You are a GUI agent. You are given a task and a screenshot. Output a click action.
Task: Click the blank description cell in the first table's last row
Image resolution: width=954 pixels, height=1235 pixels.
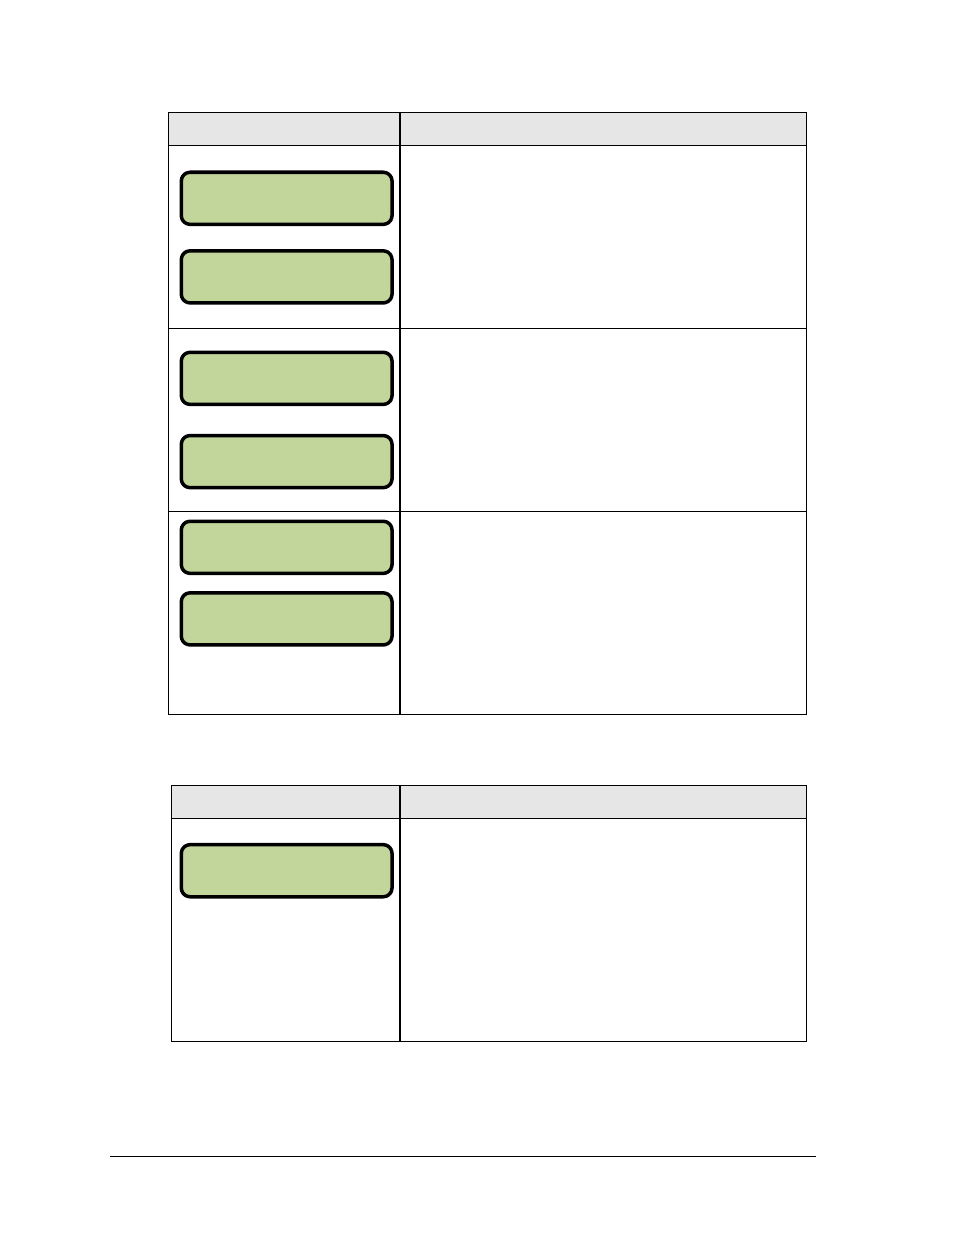coord(603,613)
